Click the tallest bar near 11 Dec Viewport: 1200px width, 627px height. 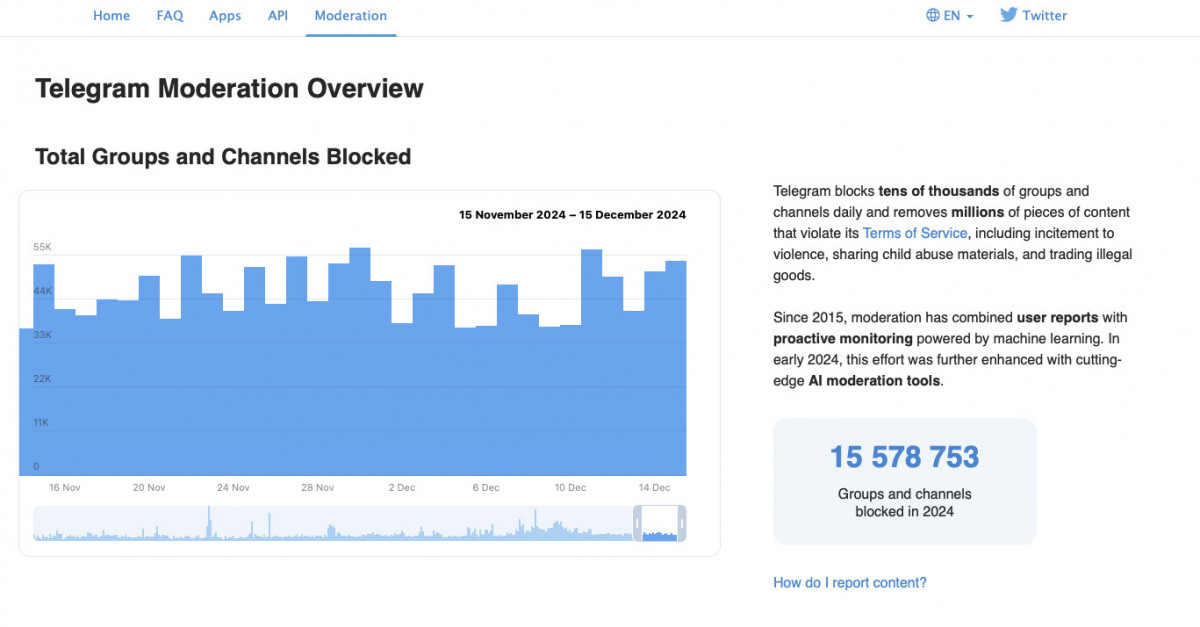(591, 362)
